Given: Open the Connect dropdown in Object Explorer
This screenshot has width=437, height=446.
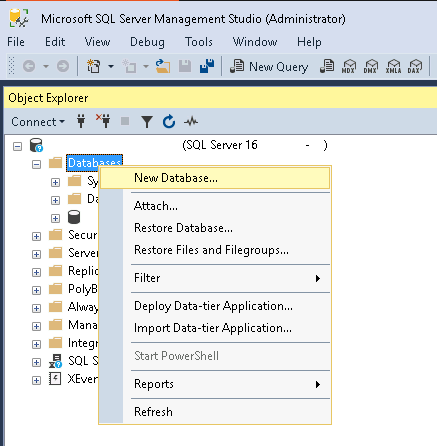Looking at the screenshot, I should (x=38, y=122).
